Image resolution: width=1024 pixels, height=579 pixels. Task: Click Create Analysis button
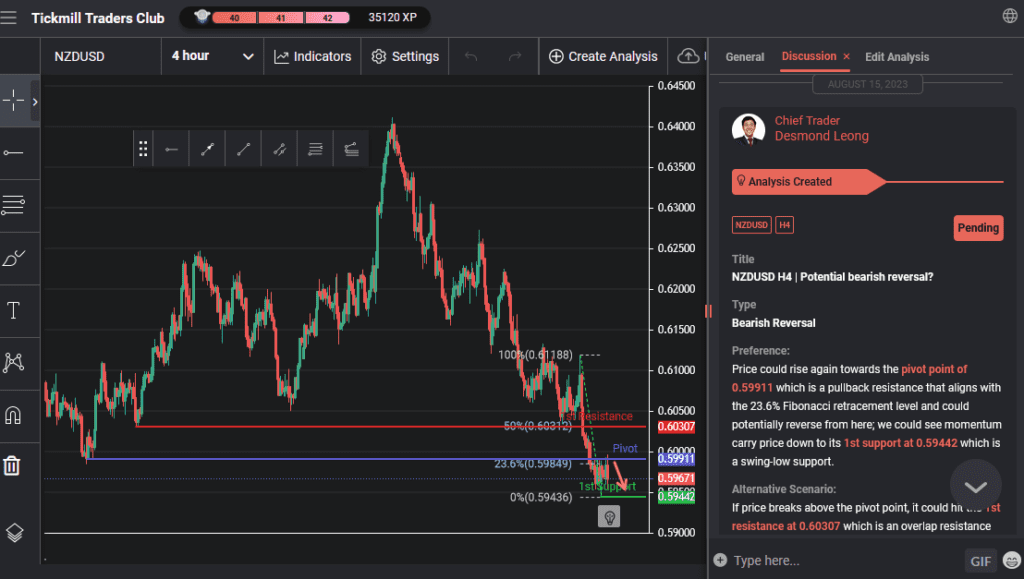603,57
